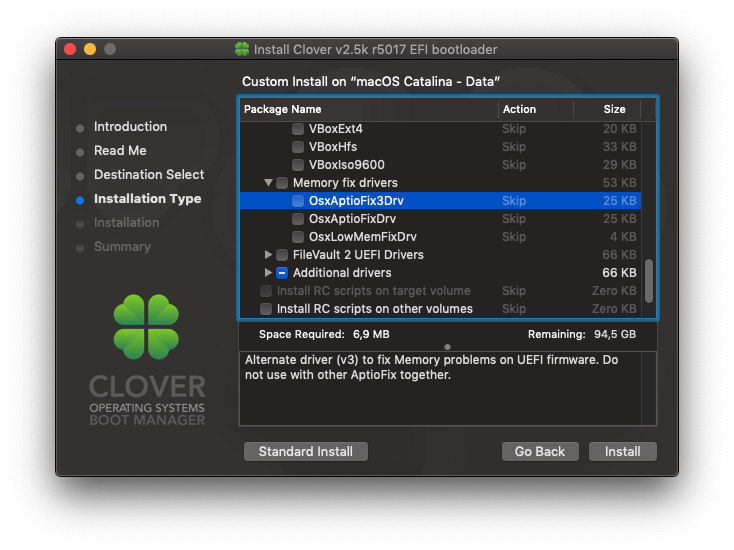Click the Clover leaf icon in title bar
Image resolution: width=734 pixels, height=550 pixels.
[x=242, y=49]
